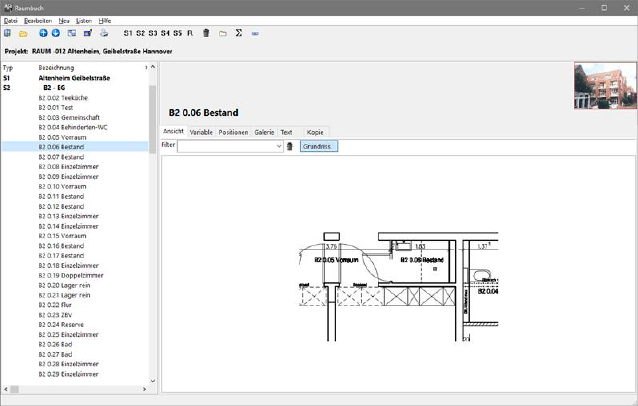This screenshot has height=406, width=638.
Task: Open the Datei menu
Action: tap(11, 20)
